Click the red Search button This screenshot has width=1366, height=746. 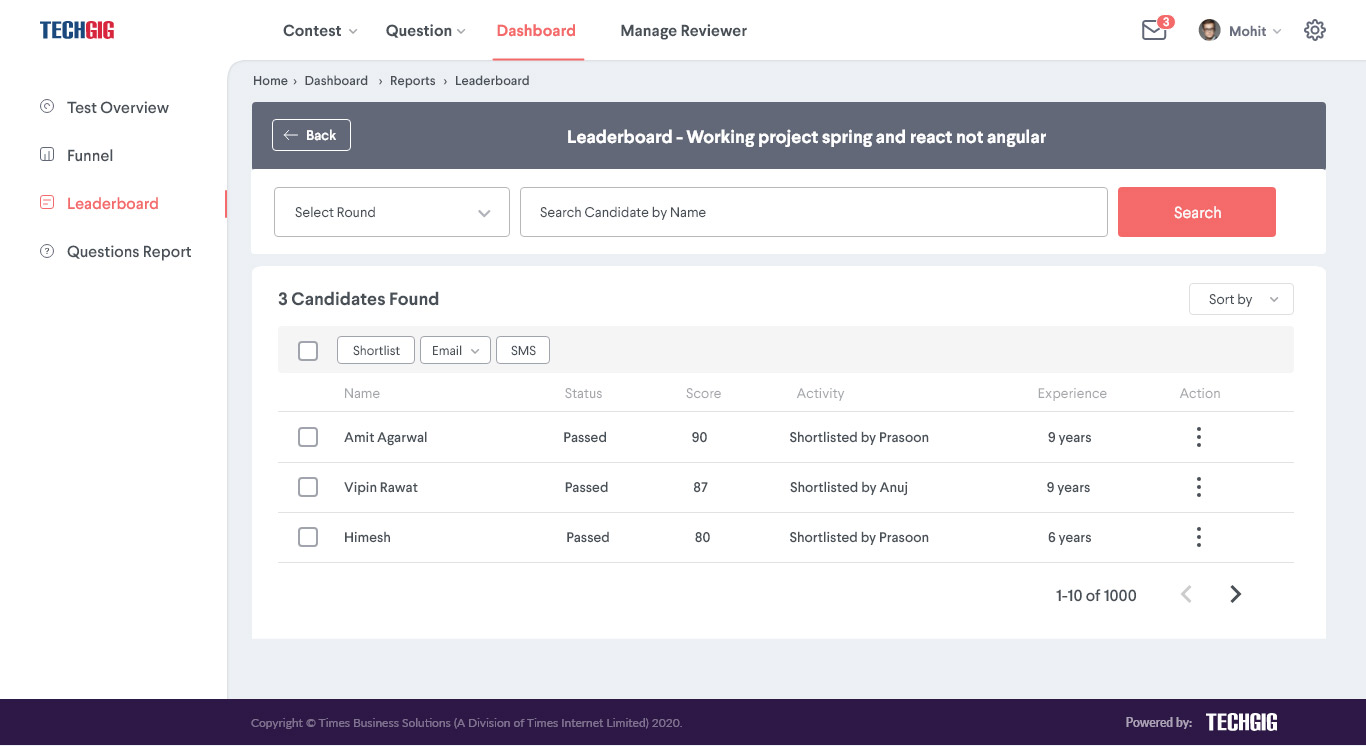click(1197, 212)
